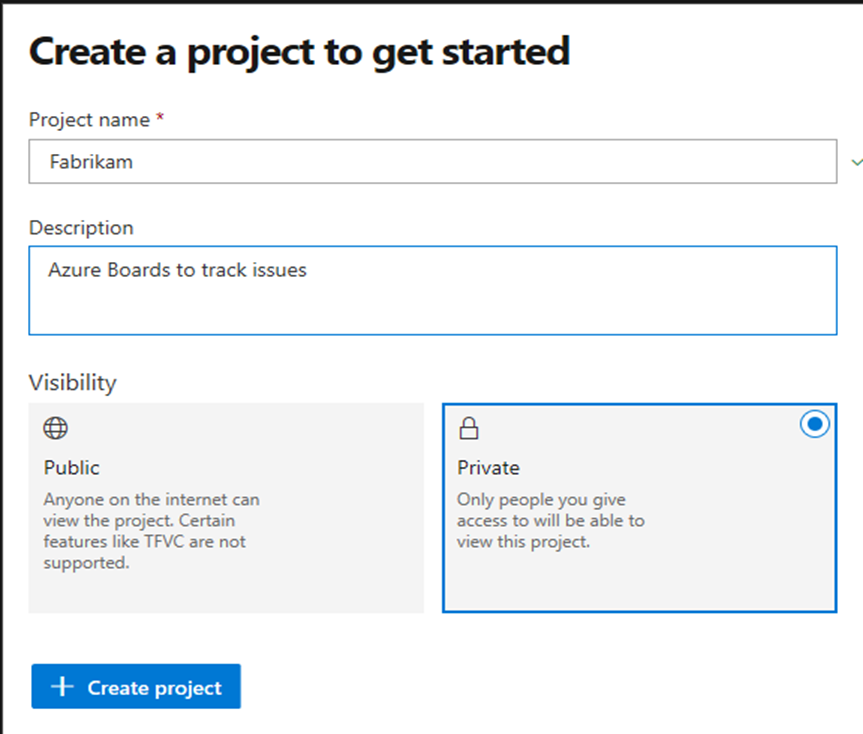The image size is (863, 734).
Task: Select the Private radio button
Action: pos(815,423)
